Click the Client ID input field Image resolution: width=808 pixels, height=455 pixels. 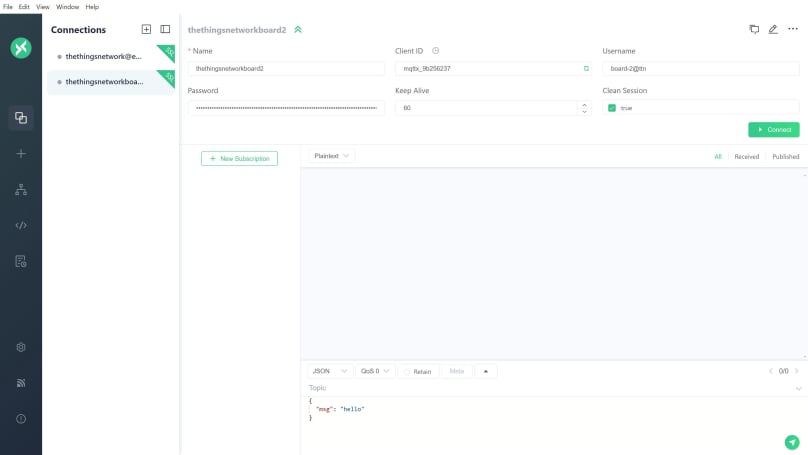point(493,69)
